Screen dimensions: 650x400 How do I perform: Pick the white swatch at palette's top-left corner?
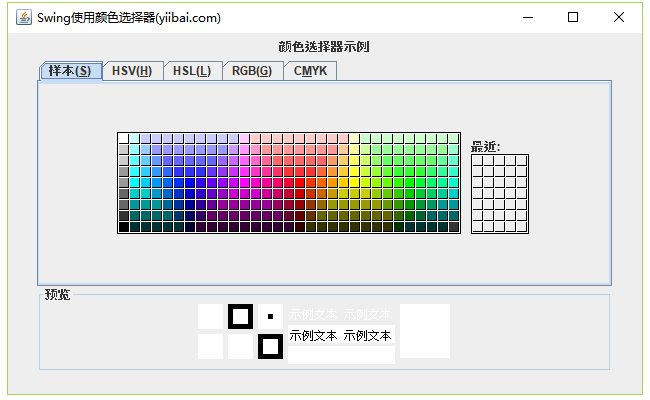(x=124, y=138)
